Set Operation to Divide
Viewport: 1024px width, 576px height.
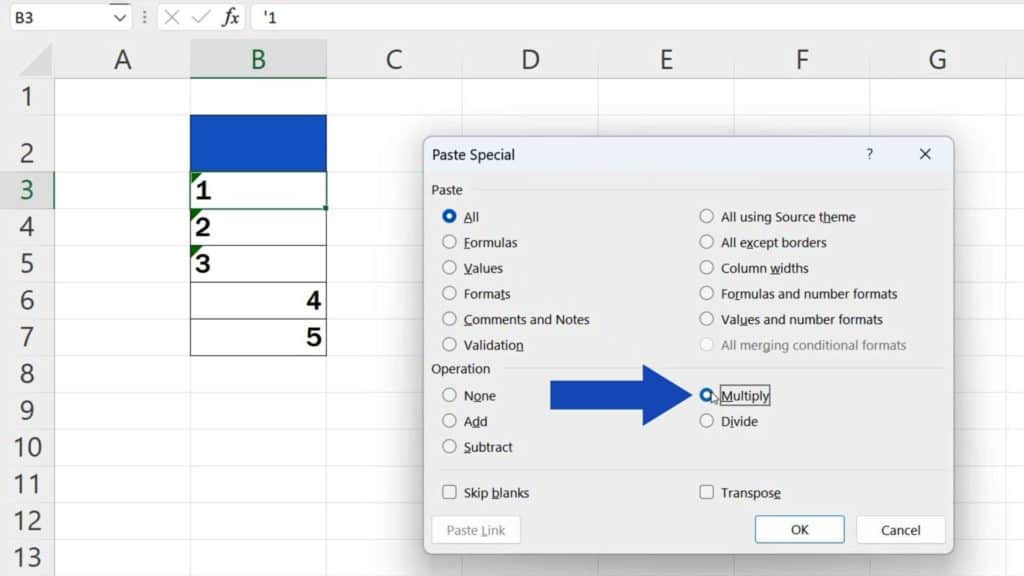click(707, 421)
